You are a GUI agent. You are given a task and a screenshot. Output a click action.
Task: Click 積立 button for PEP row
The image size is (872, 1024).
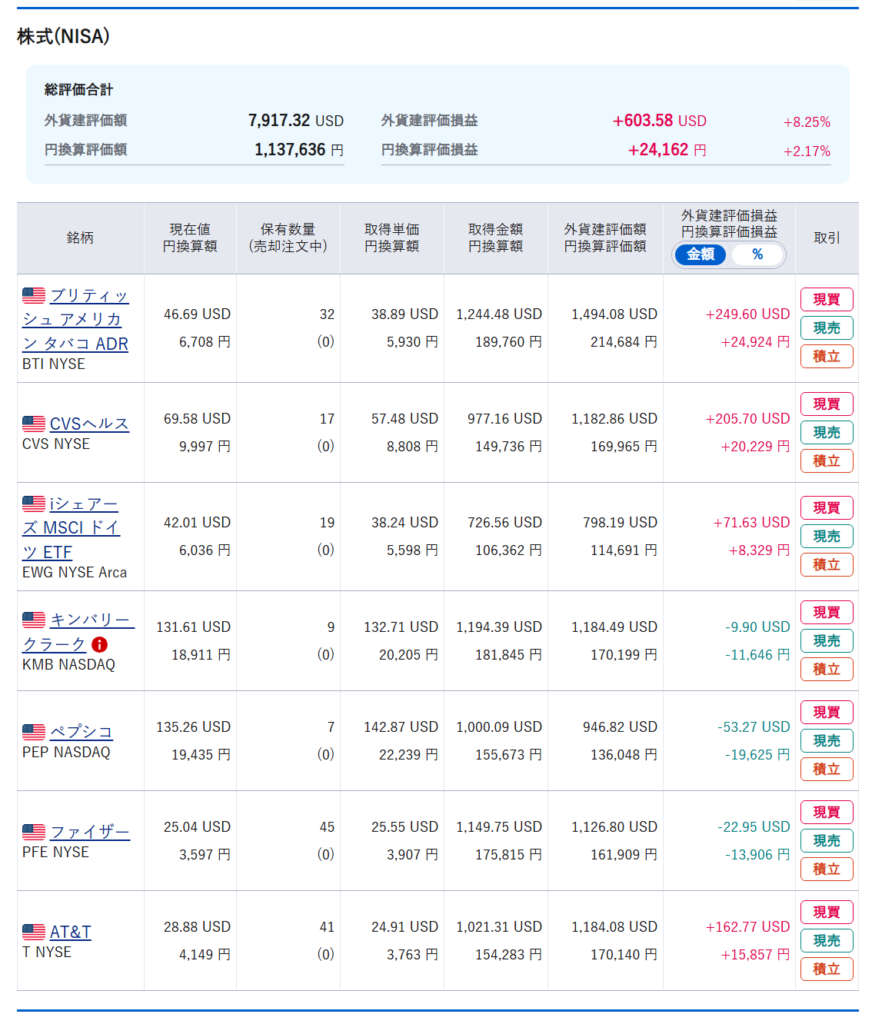click(x=827, y=769)
